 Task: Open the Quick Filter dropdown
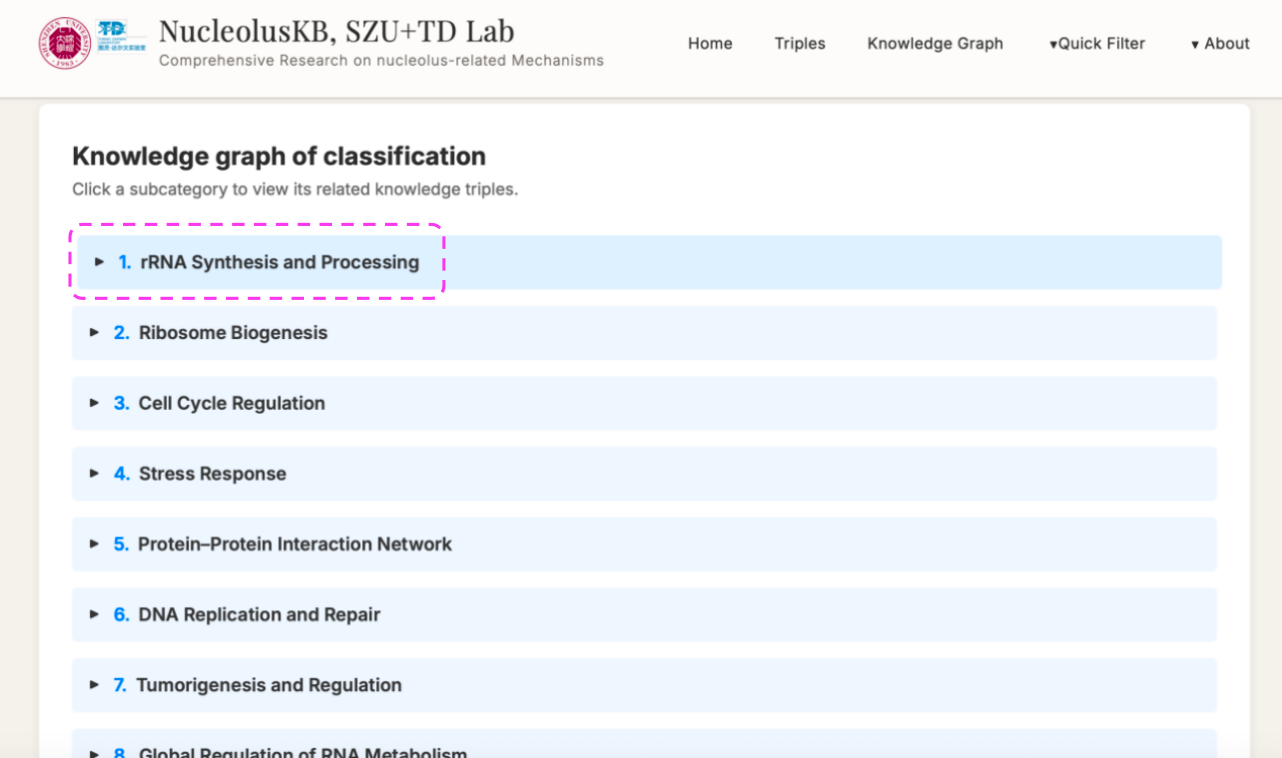tap(1096, 43)
